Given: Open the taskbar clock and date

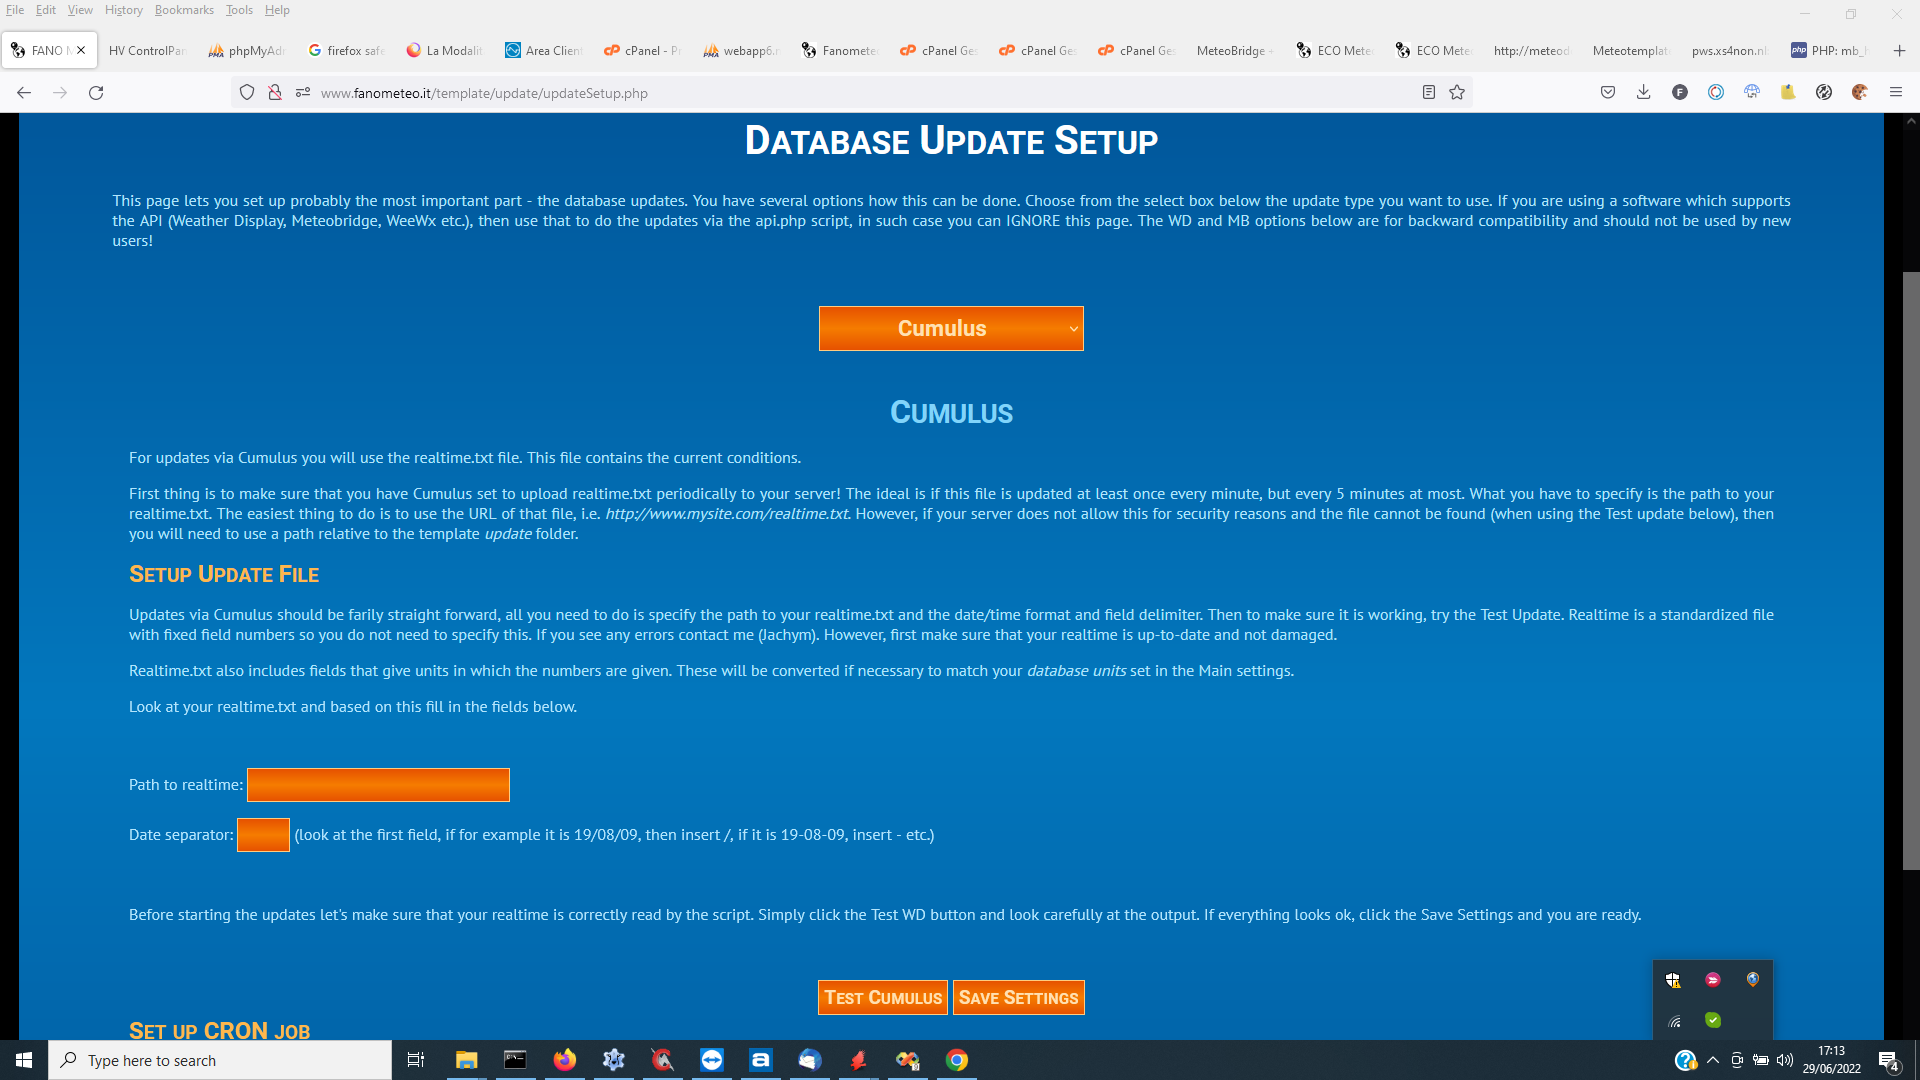Looking at the screenshot, I should (1832, 1060).
